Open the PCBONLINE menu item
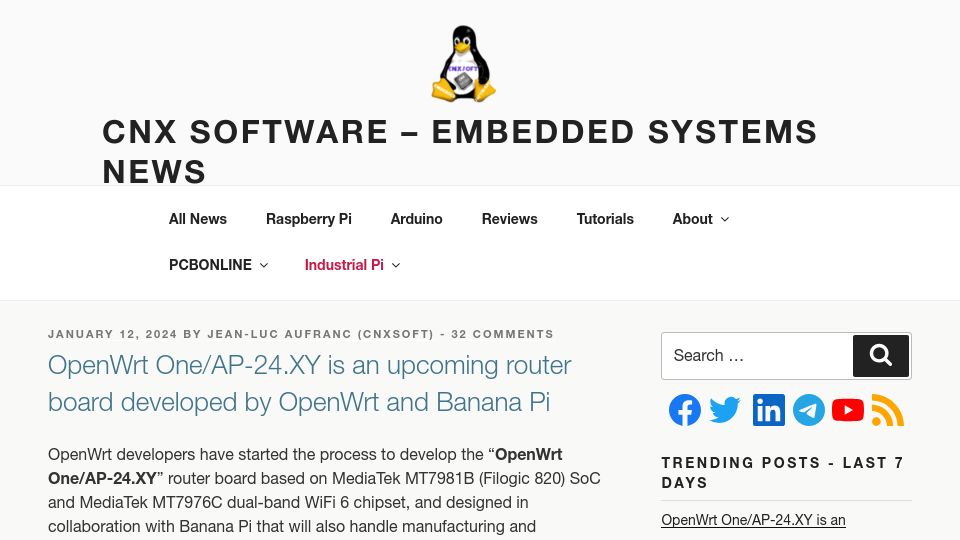Viewport: 960px width, 540px height. pos(210,265)
